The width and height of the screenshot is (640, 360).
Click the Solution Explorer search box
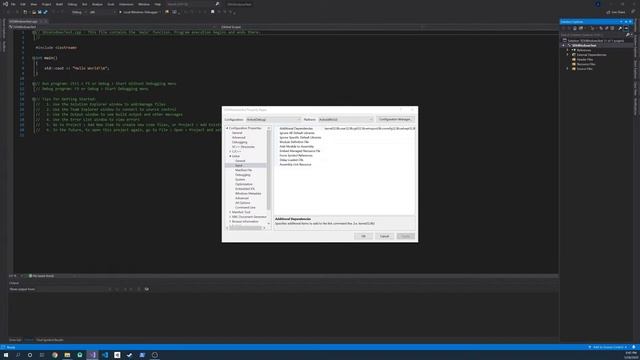593,35
